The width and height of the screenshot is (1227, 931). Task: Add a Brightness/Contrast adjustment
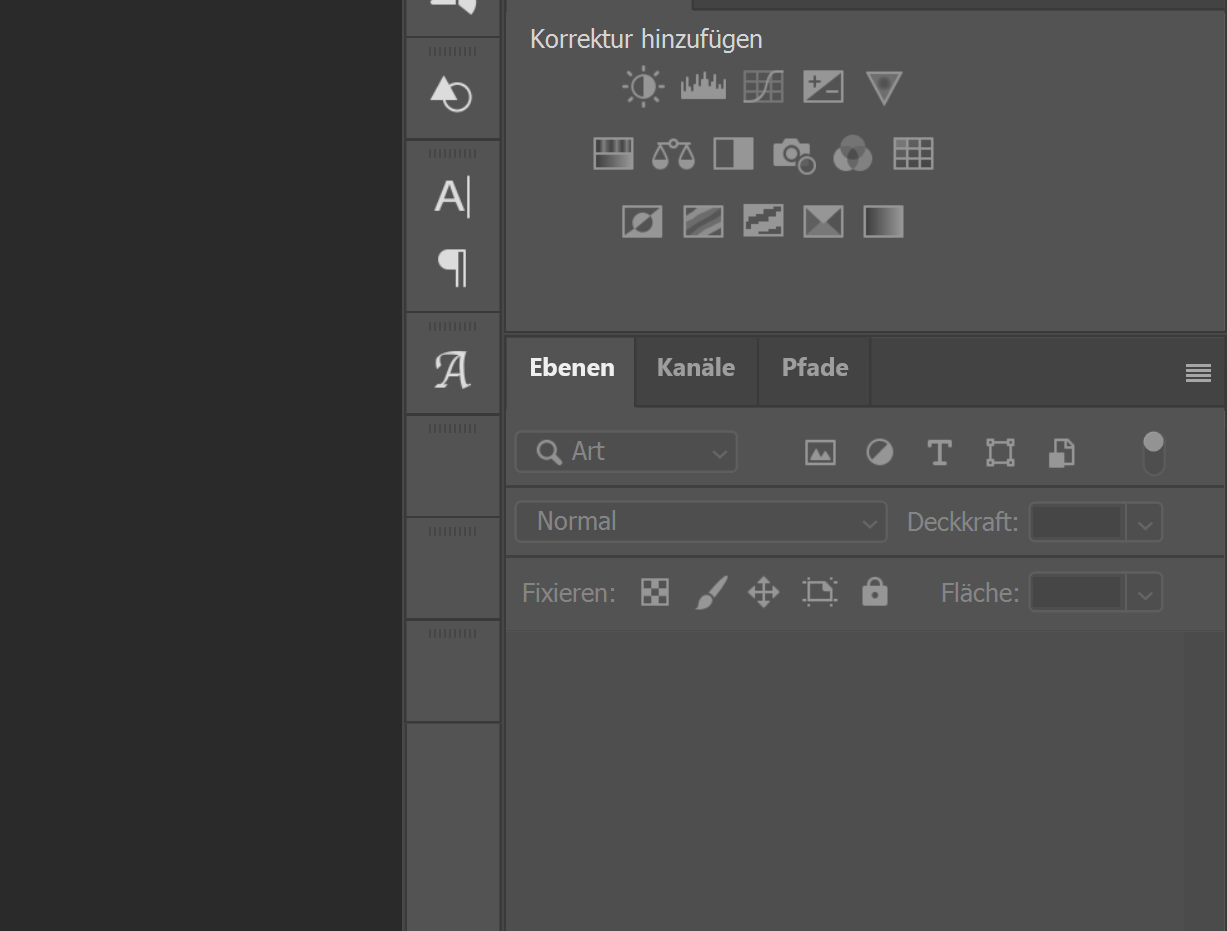(x=643, y=86)
